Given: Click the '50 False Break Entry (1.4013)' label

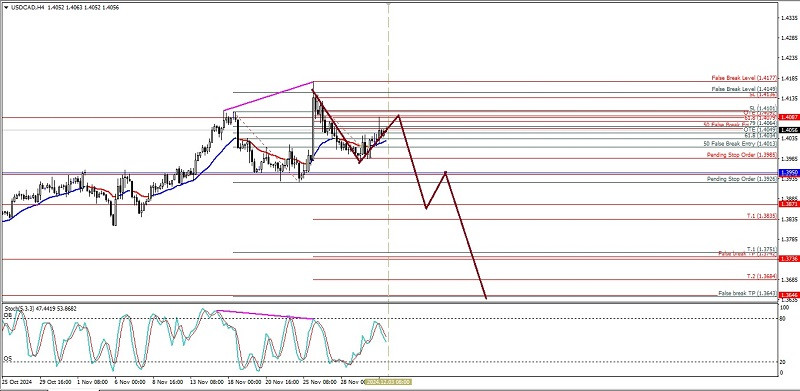Looking at the screenshot, I should click(740, 144).
